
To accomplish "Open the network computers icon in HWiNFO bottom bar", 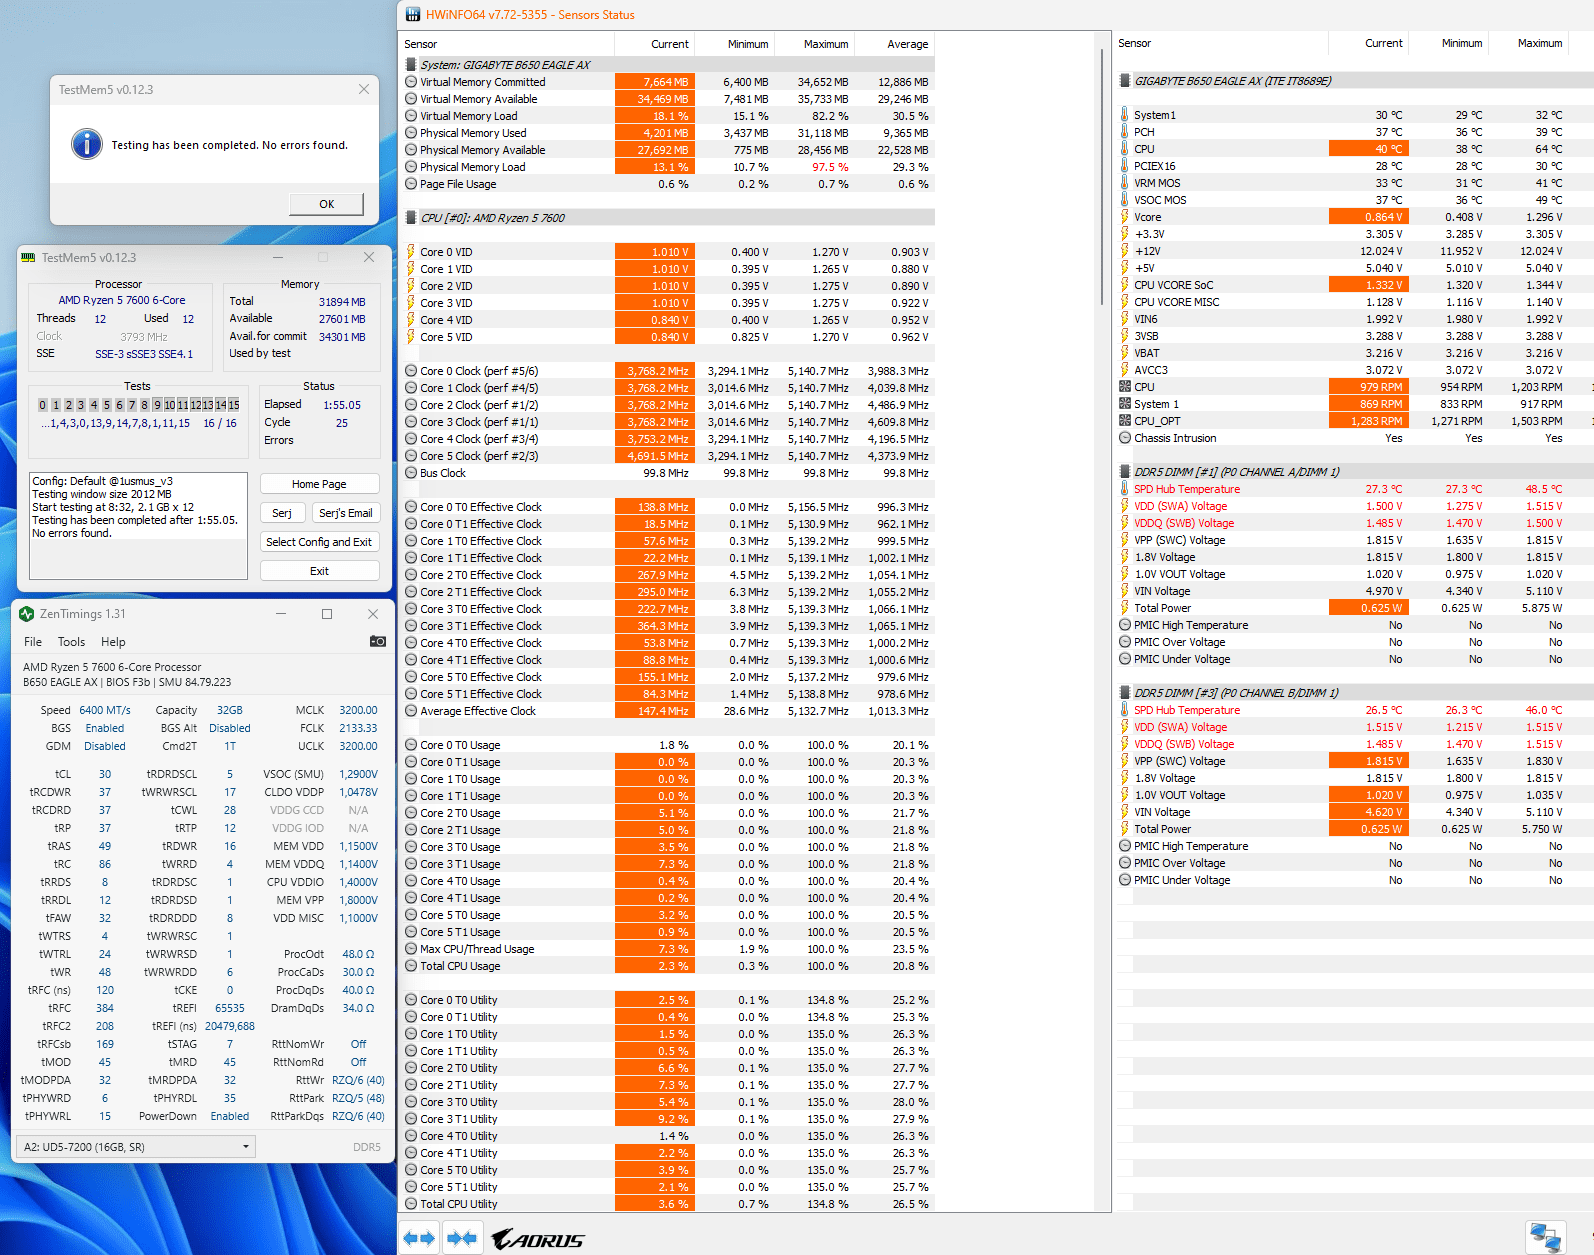I will pos(1545,1237).
